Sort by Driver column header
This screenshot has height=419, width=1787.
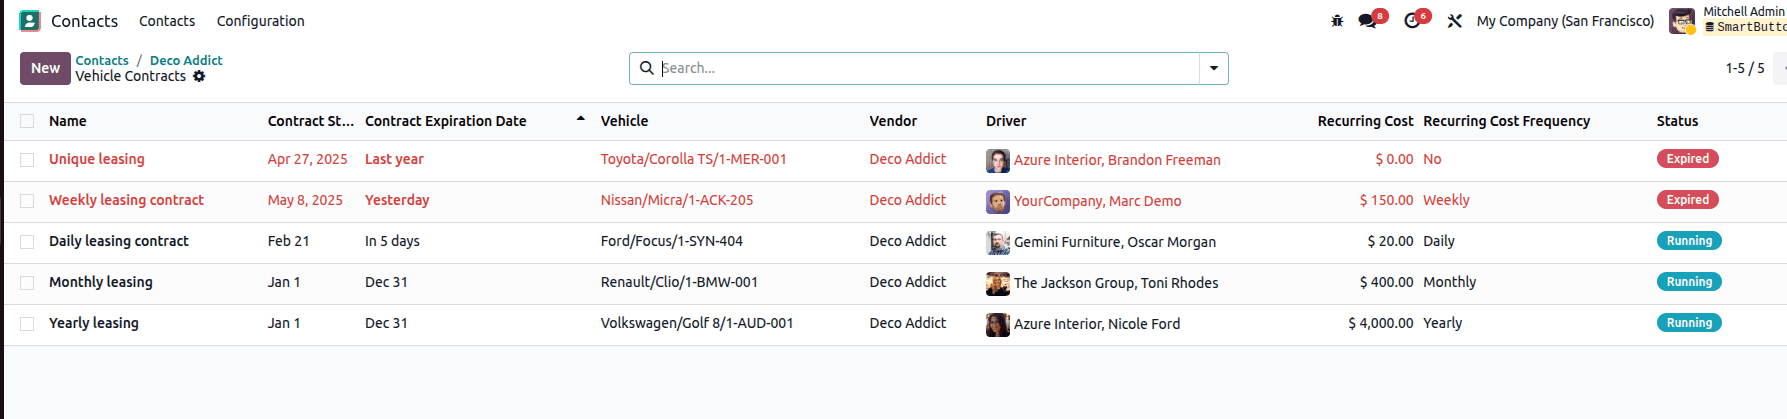coord(1006,121)
